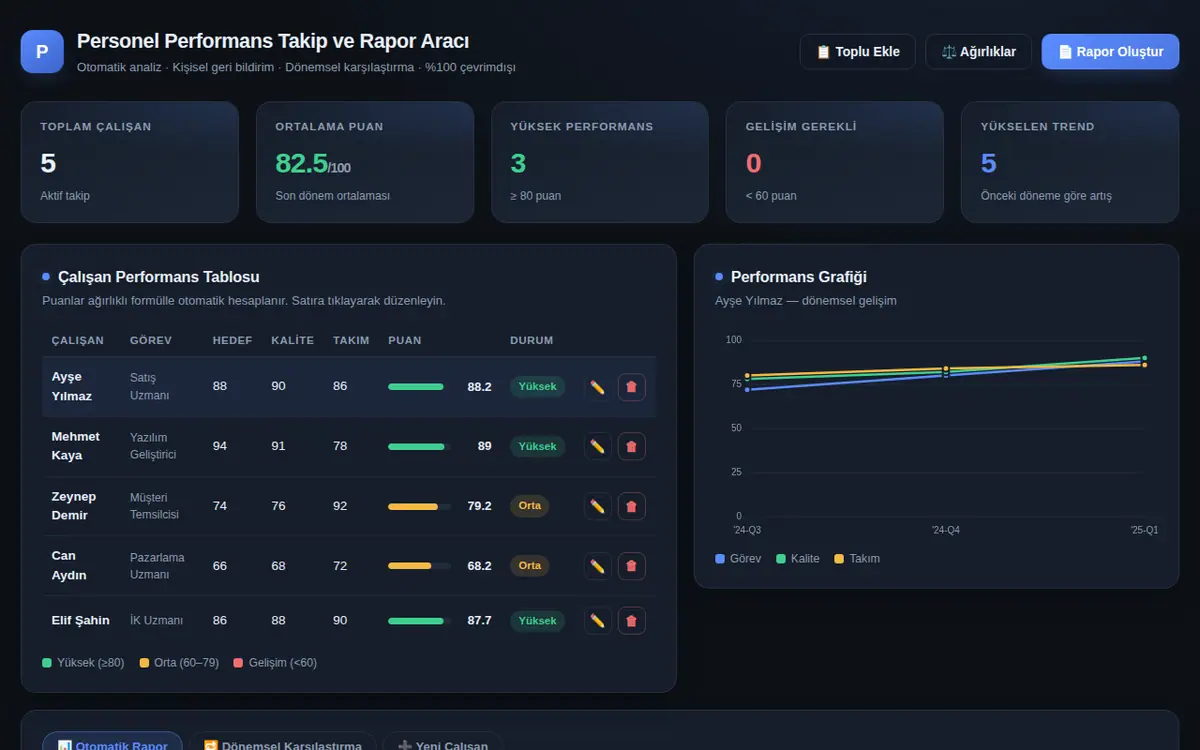Delete Ayşe Yılmaz using the trash icon
Viewport: 1200px width, 750px height.
click(x=631, y=387)
